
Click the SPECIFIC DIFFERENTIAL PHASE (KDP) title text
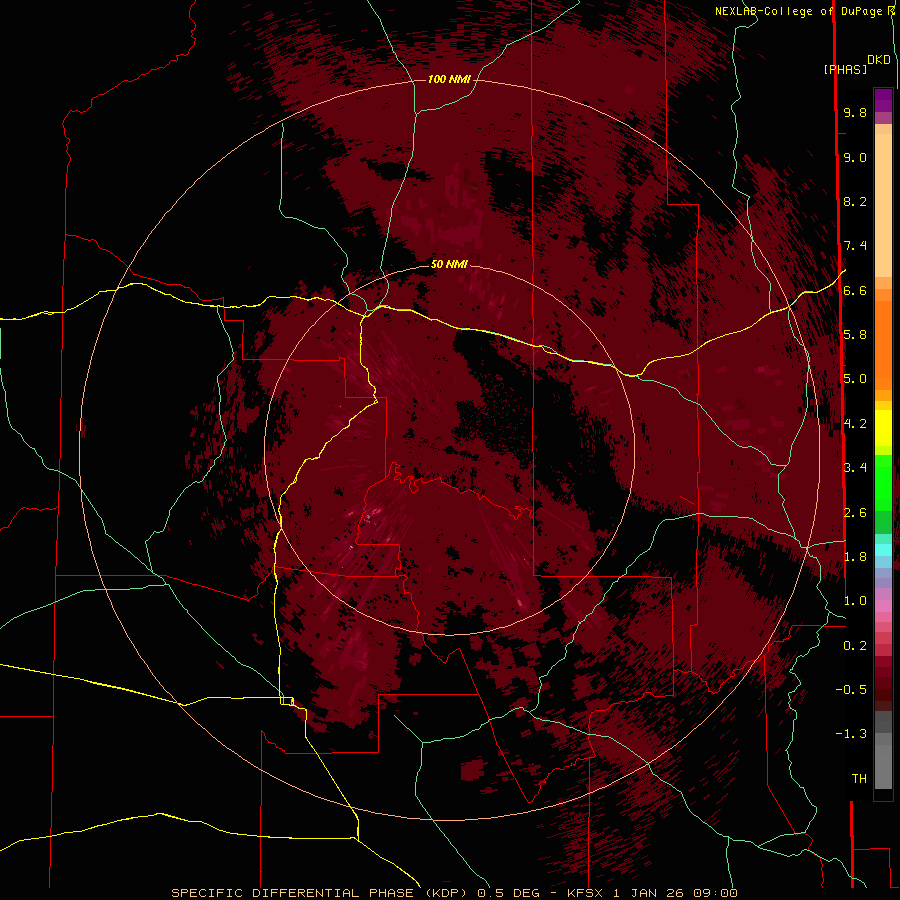[x=318, y=893]
